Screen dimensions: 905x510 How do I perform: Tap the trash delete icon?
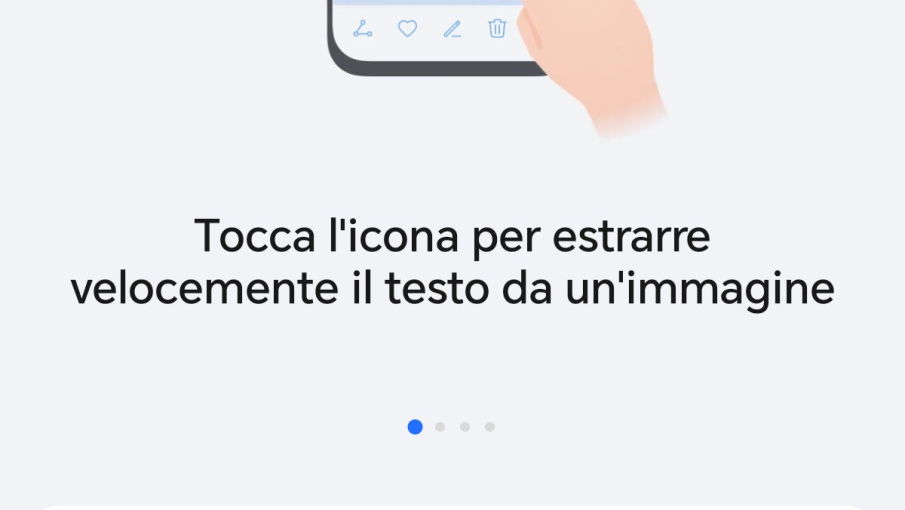click(497, 28)
